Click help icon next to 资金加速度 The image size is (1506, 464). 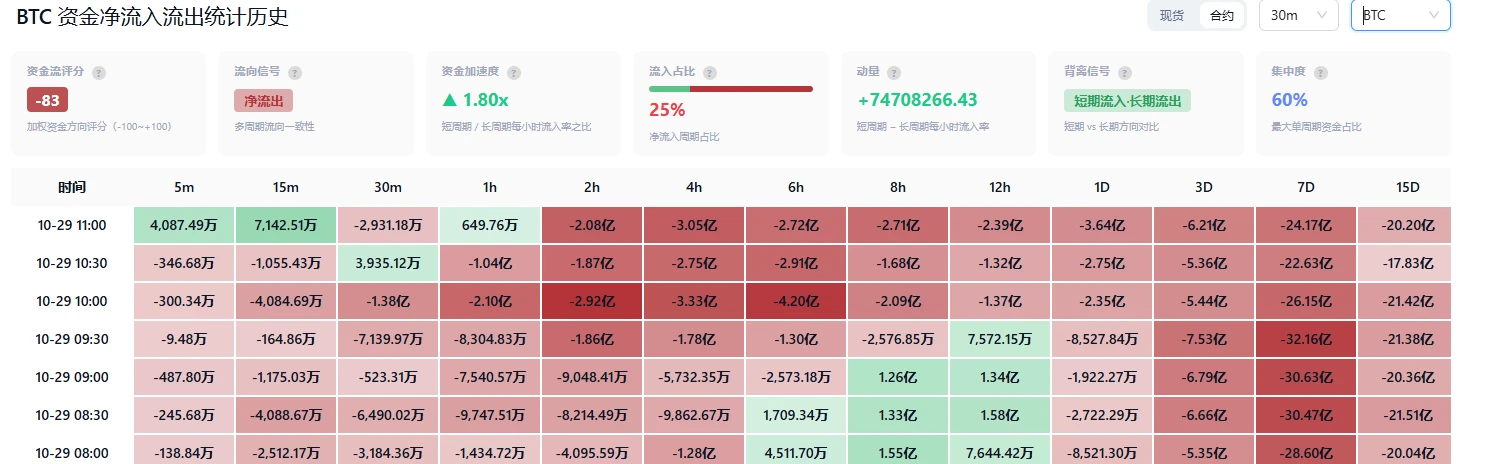[514, 73]
